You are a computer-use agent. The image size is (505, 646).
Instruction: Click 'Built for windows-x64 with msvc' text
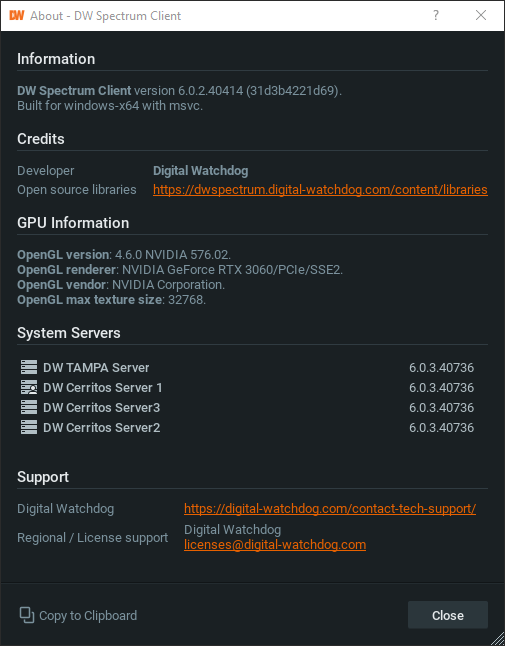click(110, 106)
